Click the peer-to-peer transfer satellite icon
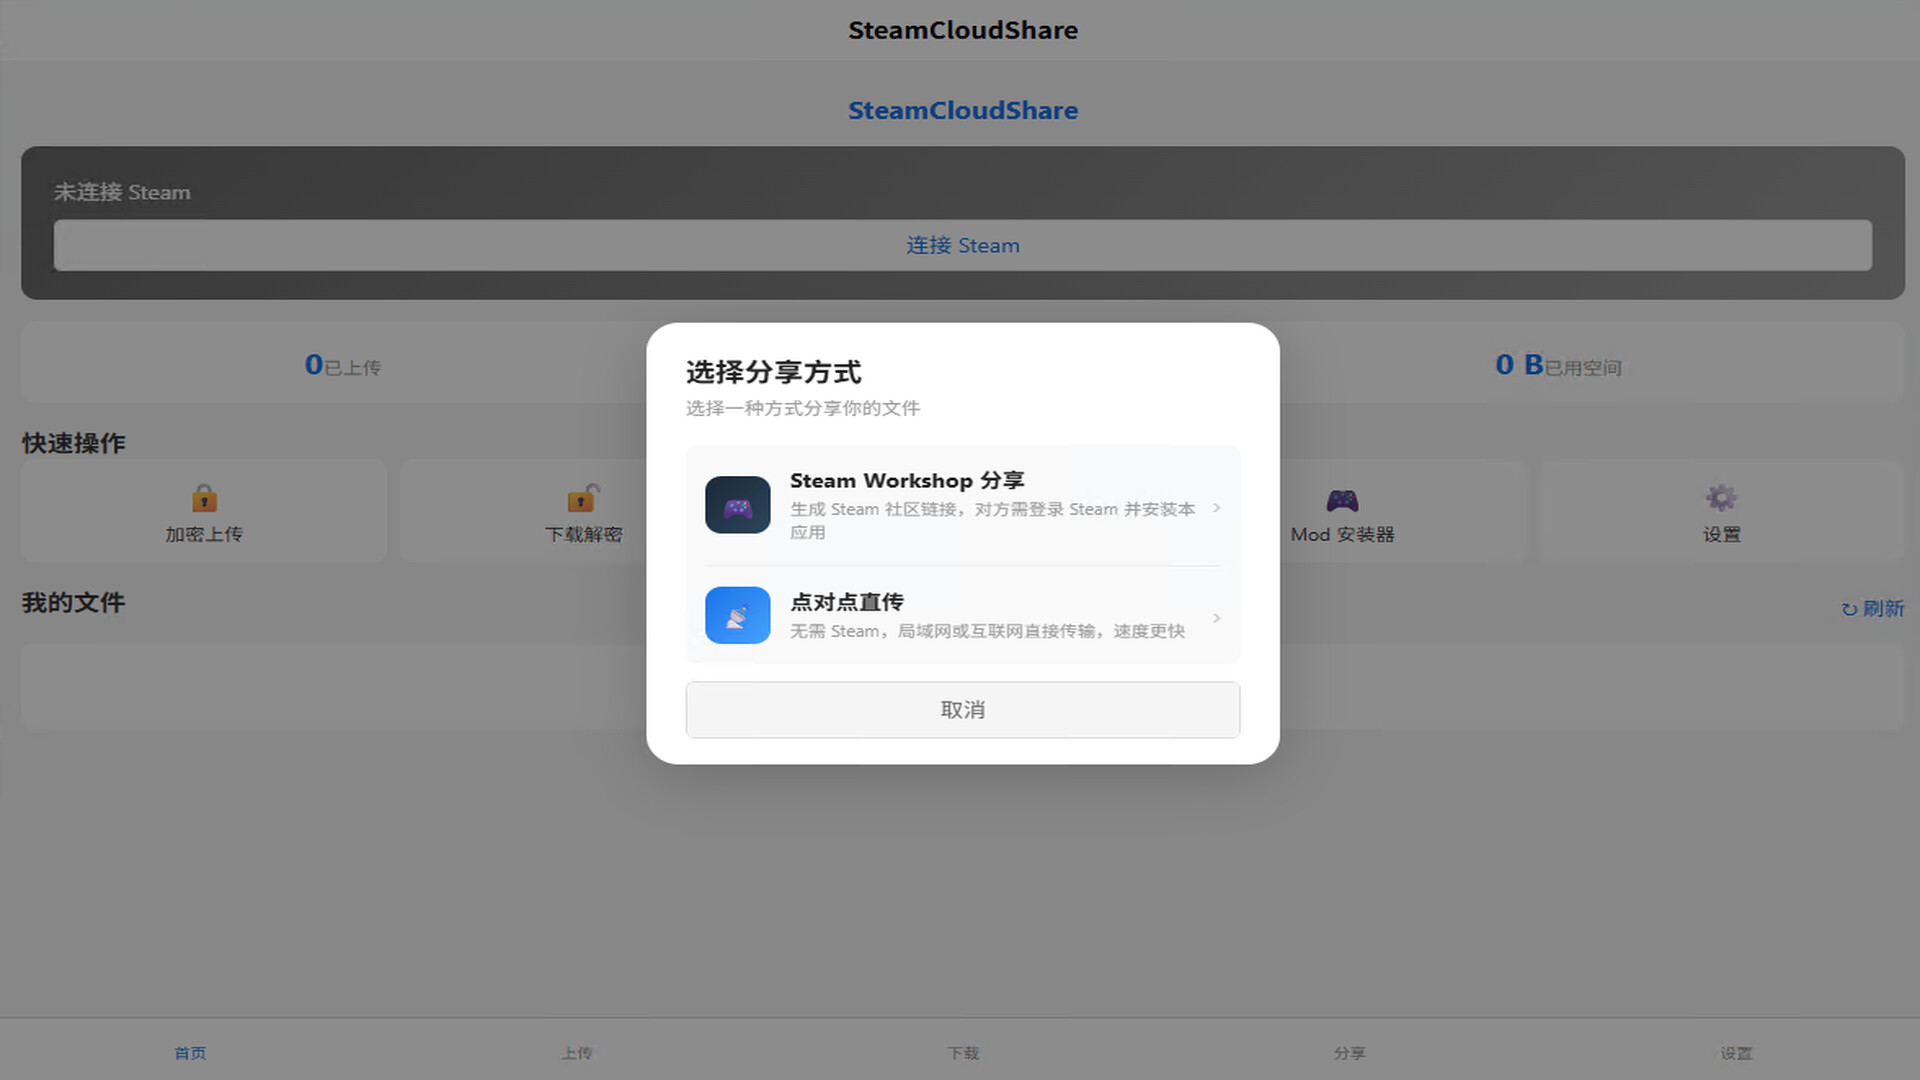This screenshot has height=1080, width=1920. click(737, 615)
